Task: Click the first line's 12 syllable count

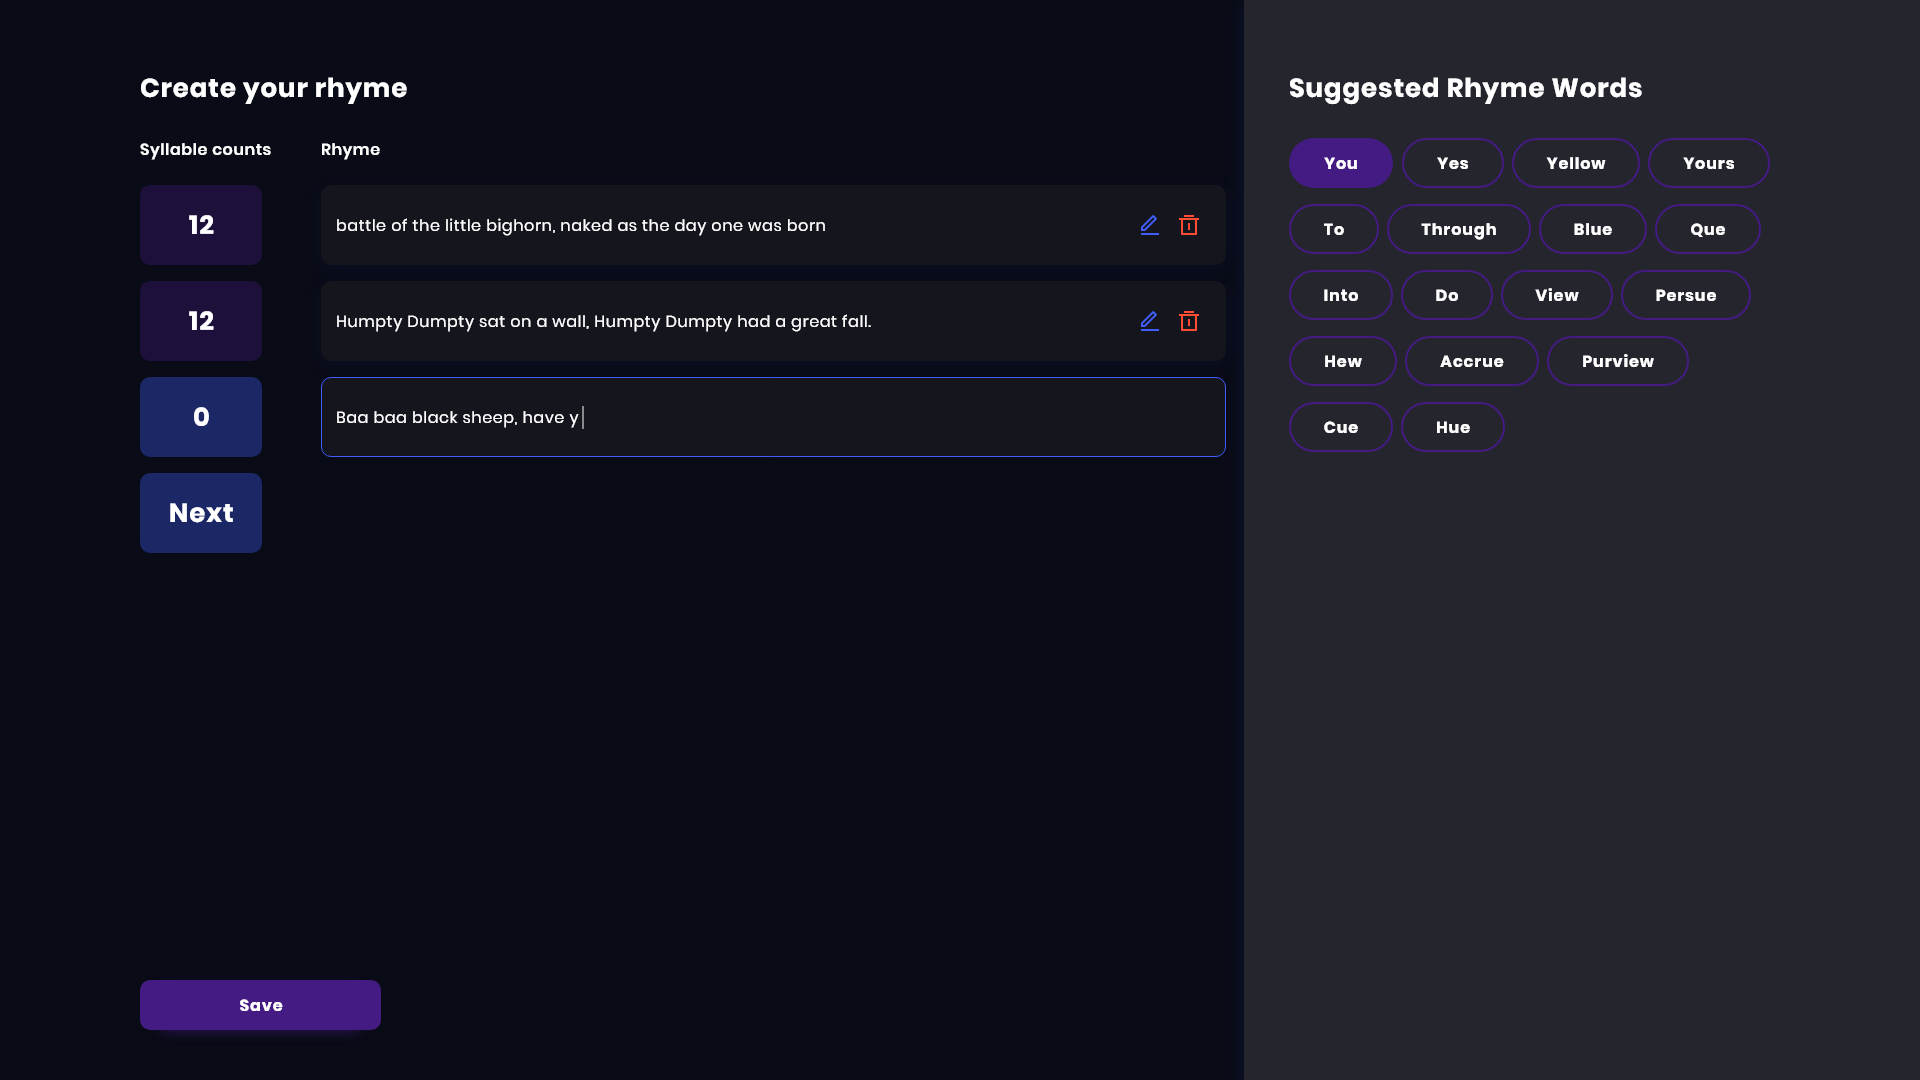Action: click(x=201, y=225)
